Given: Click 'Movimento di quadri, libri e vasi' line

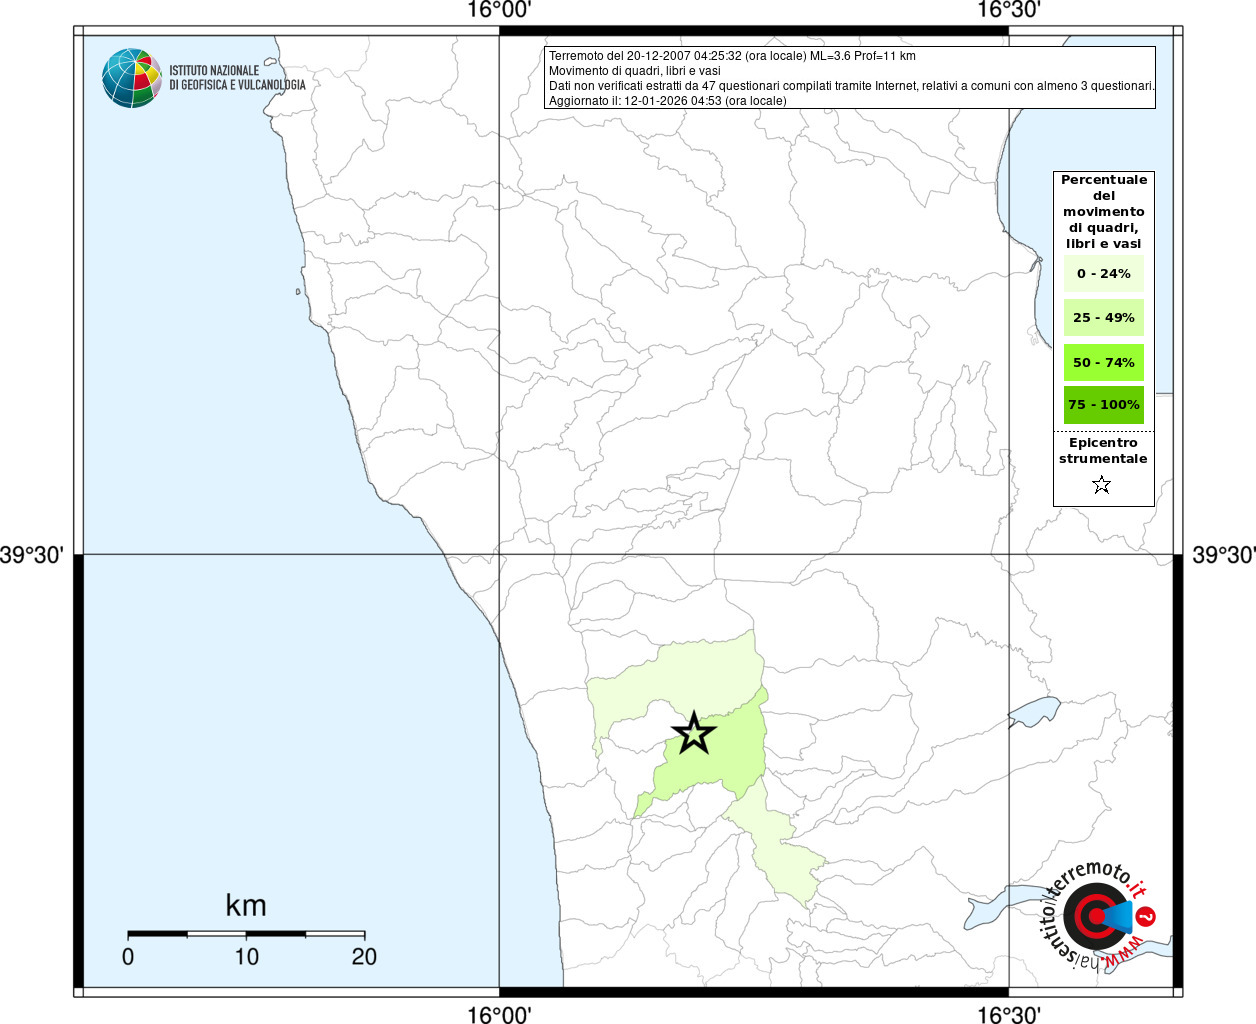Looking at the screenshot, I should 635,71.
